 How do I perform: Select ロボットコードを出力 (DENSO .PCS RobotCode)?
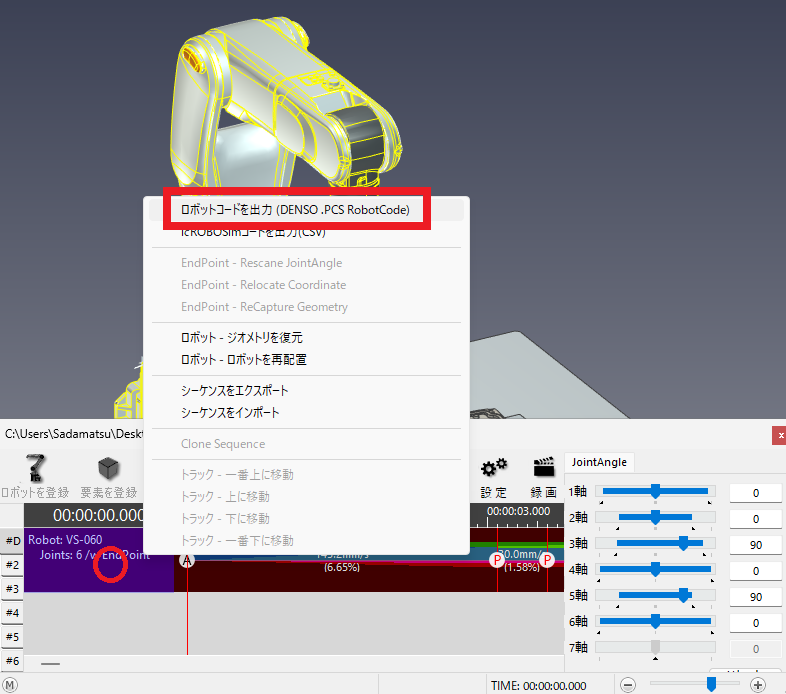click(x=301, y=210)
